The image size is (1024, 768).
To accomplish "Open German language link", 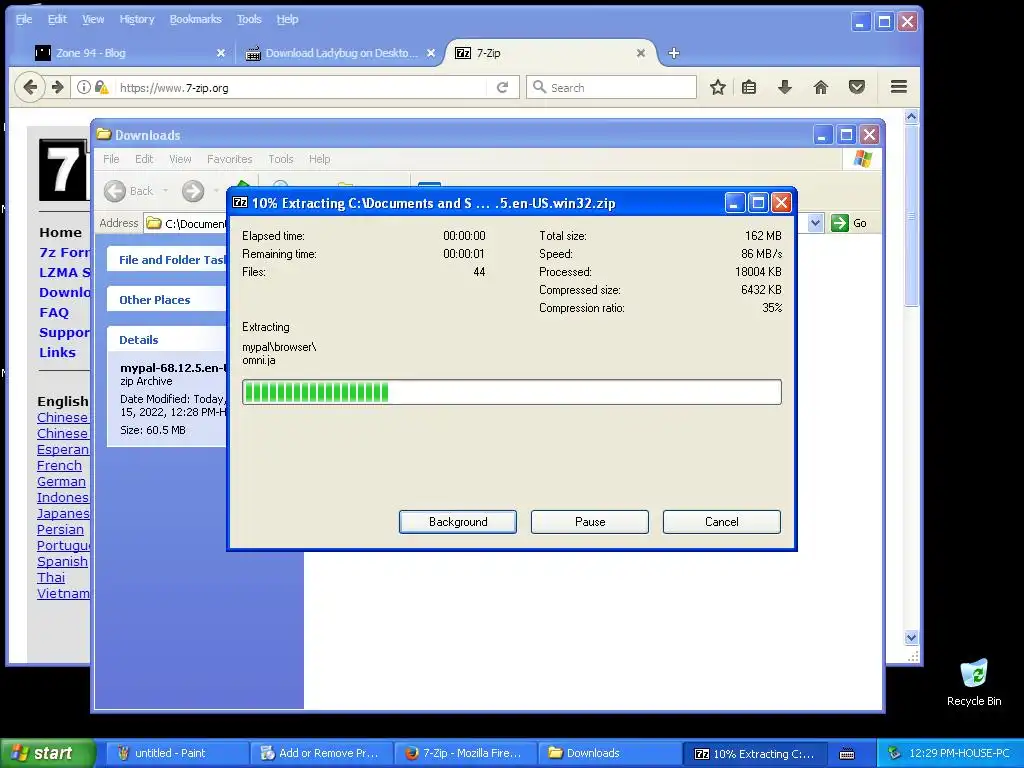I will pos(61,481).
